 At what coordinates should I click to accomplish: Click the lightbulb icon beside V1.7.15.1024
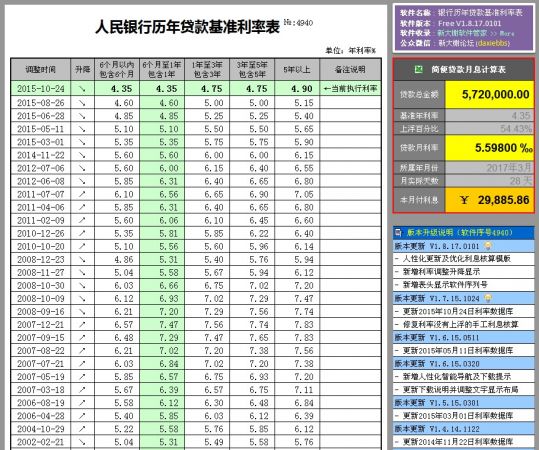pos(487,298)
